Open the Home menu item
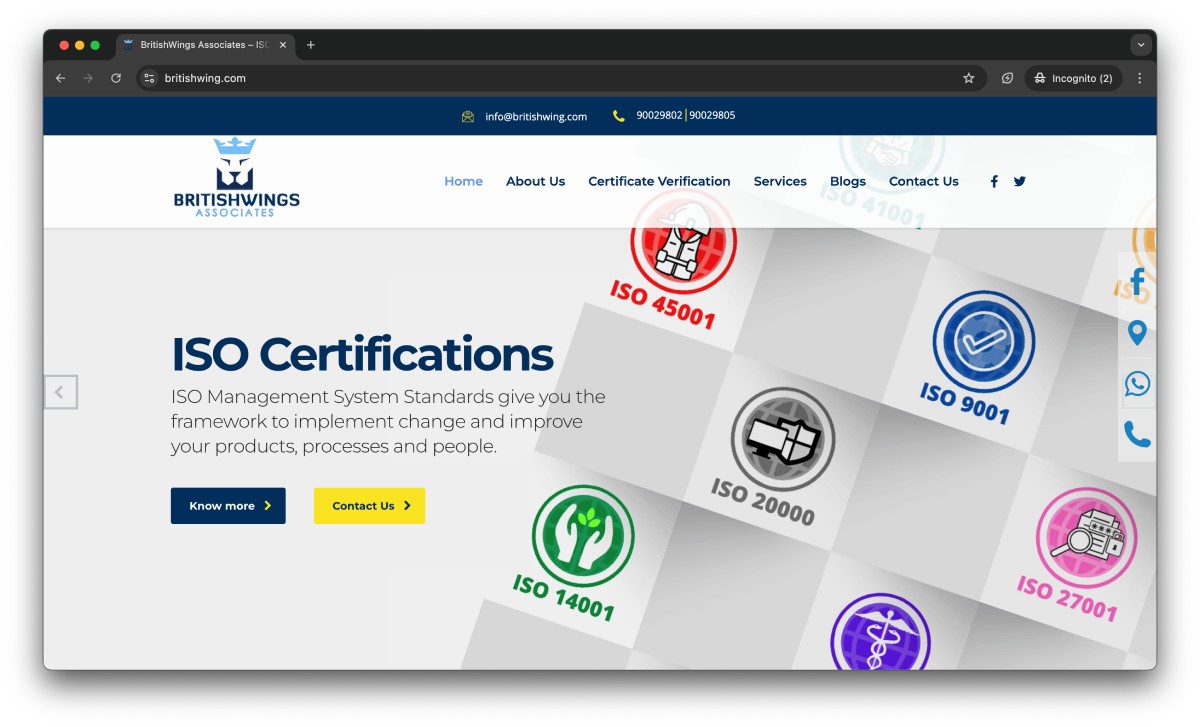1200x727 pixels. coord(463,181)
